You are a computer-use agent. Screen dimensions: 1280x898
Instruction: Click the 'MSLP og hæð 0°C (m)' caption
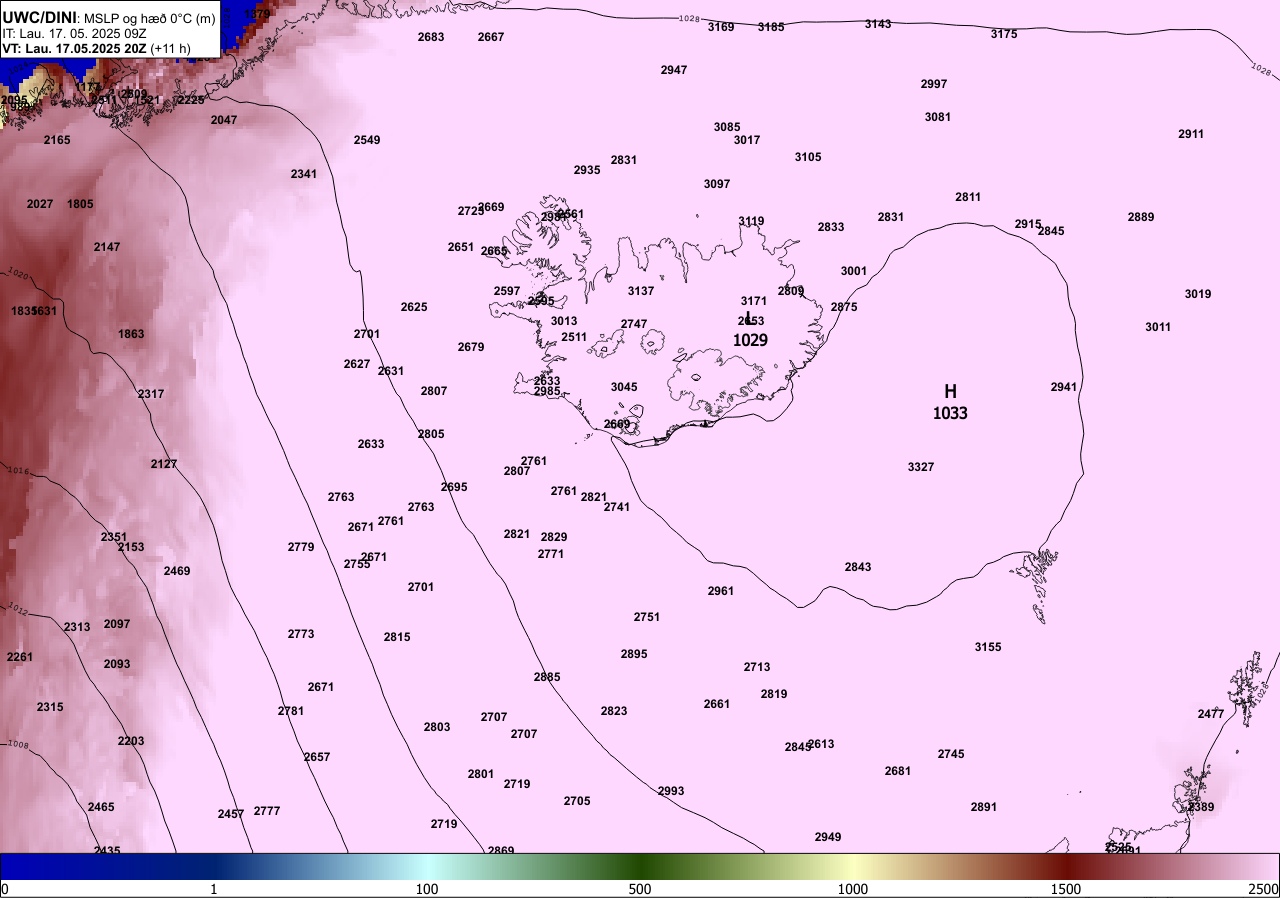[x=149, y=18]
